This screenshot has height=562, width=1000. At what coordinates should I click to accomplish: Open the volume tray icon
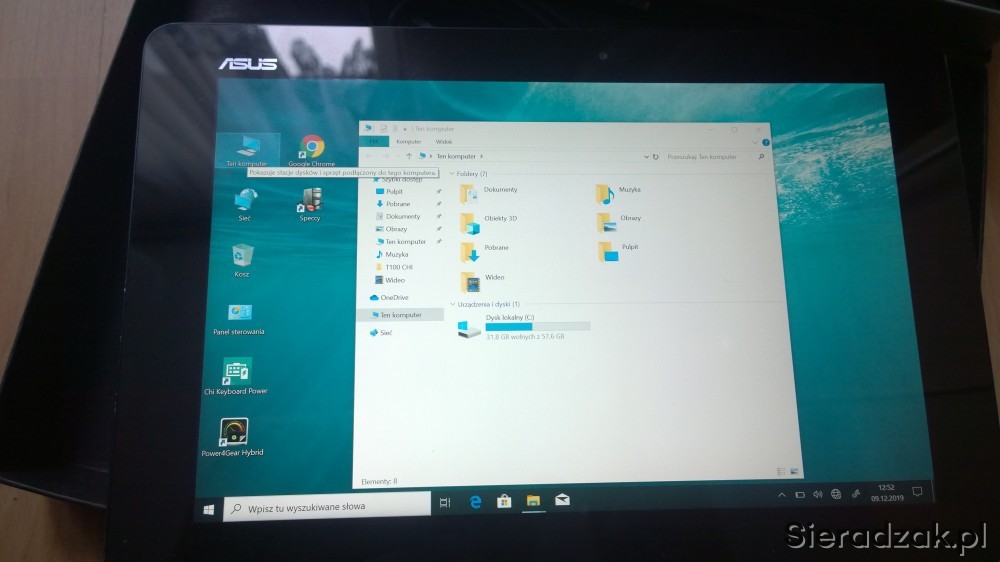point(818,495)
